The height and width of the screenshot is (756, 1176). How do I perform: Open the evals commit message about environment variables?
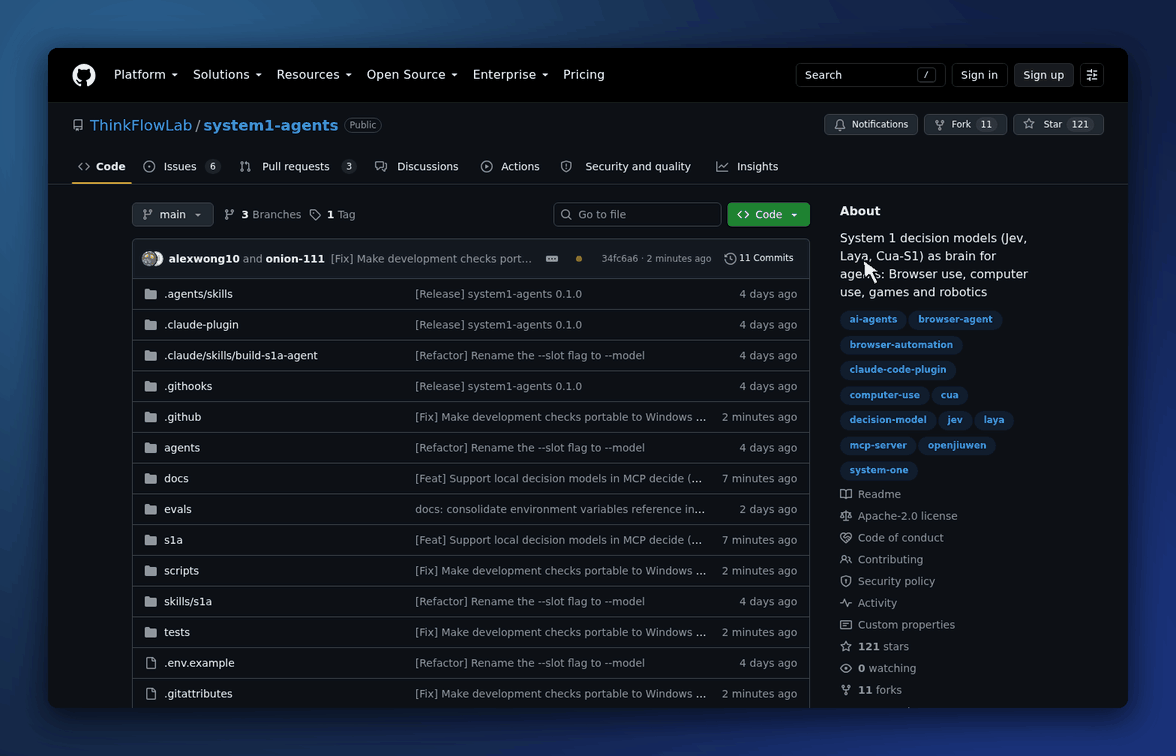pos(560,509)
